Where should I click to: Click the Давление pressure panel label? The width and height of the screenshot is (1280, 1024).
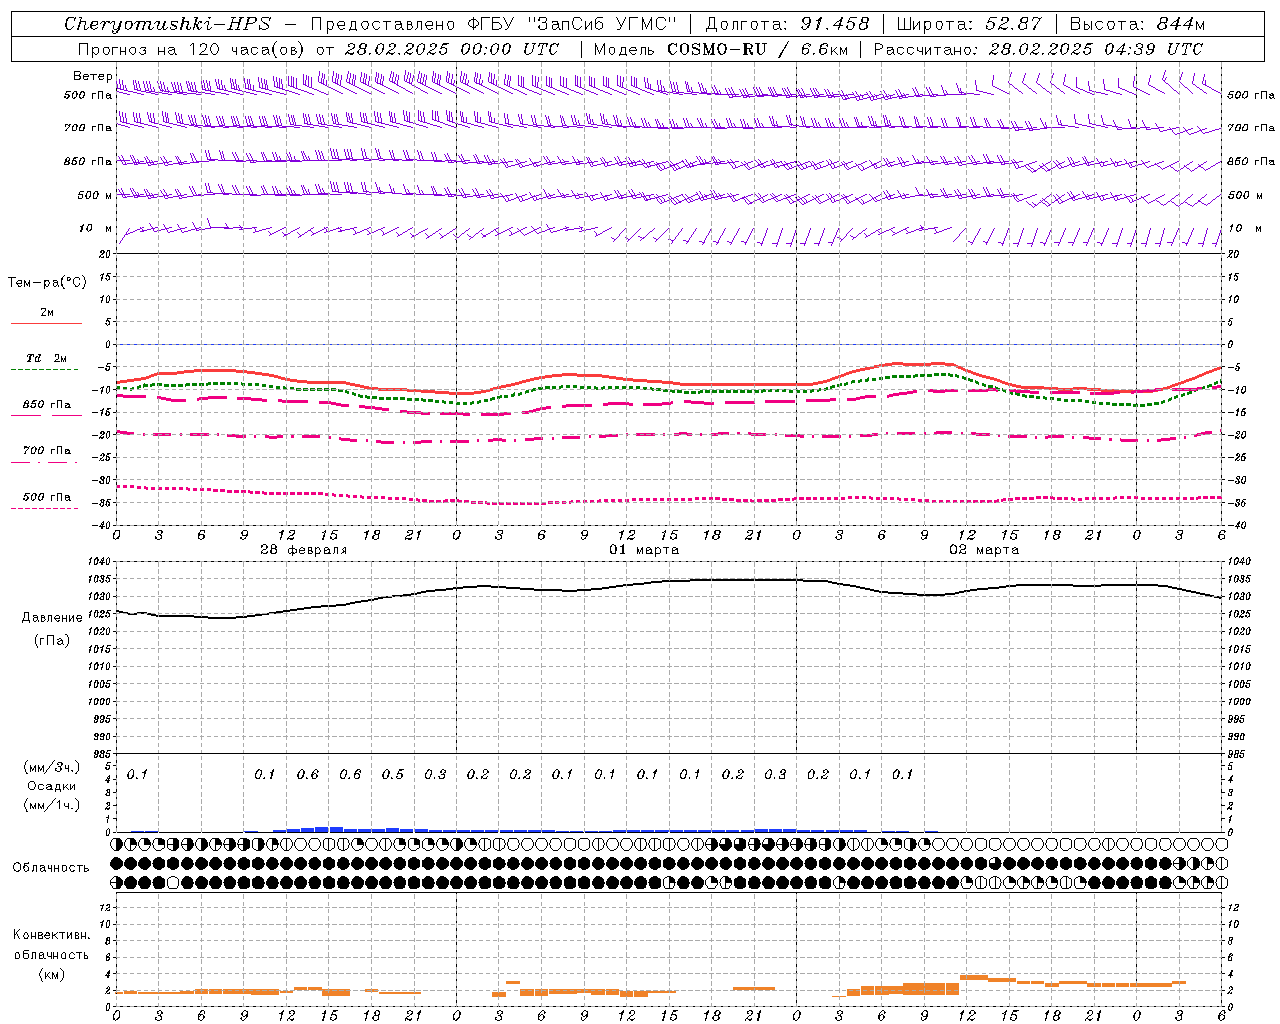pyautogui.click(x=52, y=618)
